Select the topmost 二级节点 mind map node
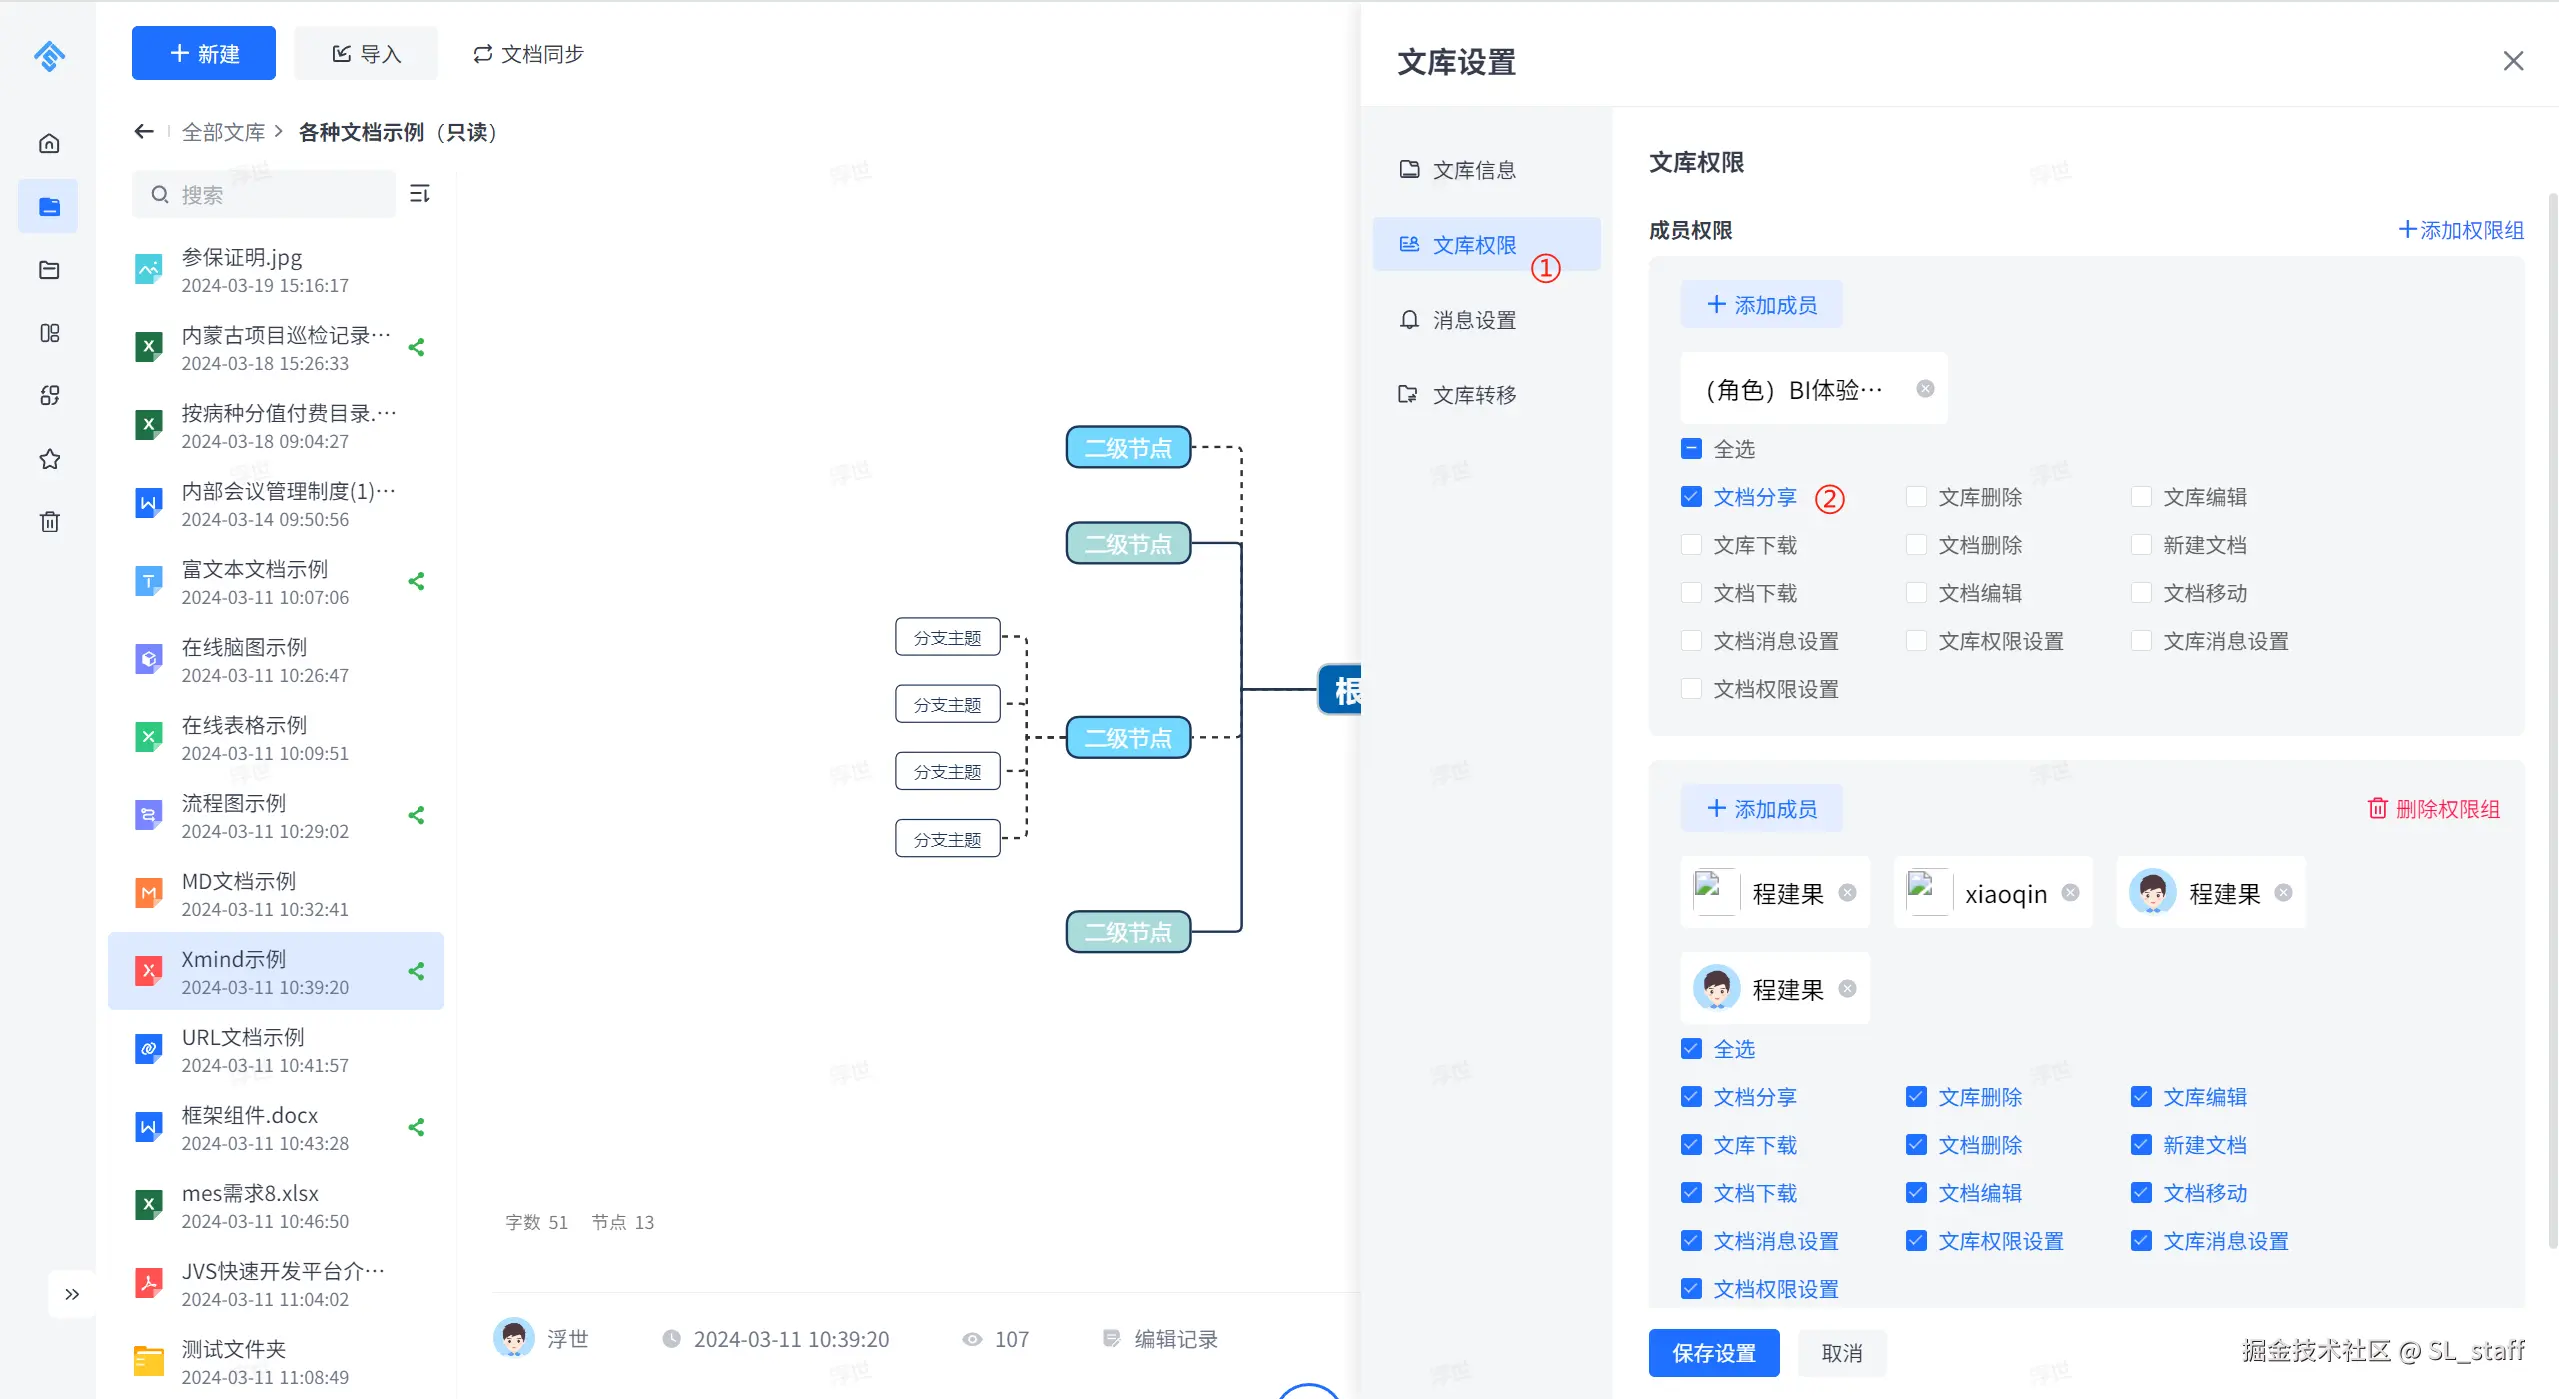This screenshot has width=2559, height=1399. [x=1128, y=447]
